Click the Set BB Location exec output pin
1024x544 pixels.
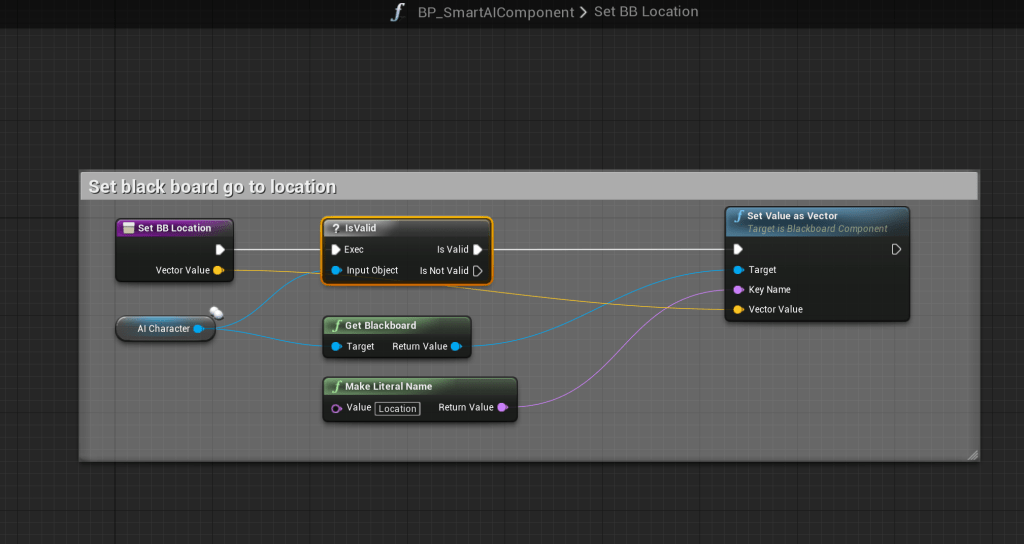[220, 250]
